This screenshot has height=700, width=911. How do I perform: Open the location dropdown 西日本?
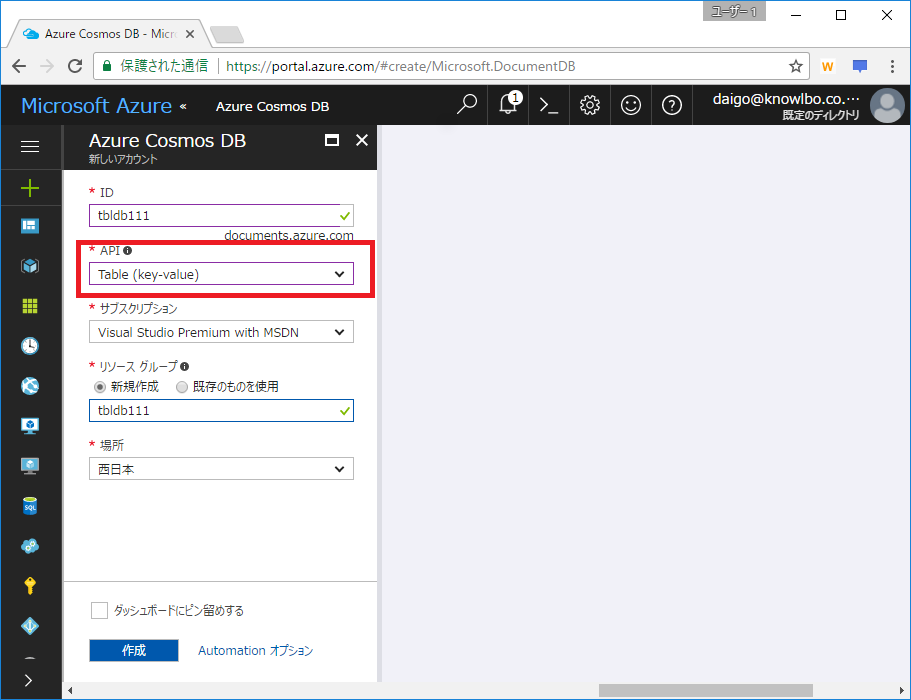pyautogui.click(x=221, y=469)
